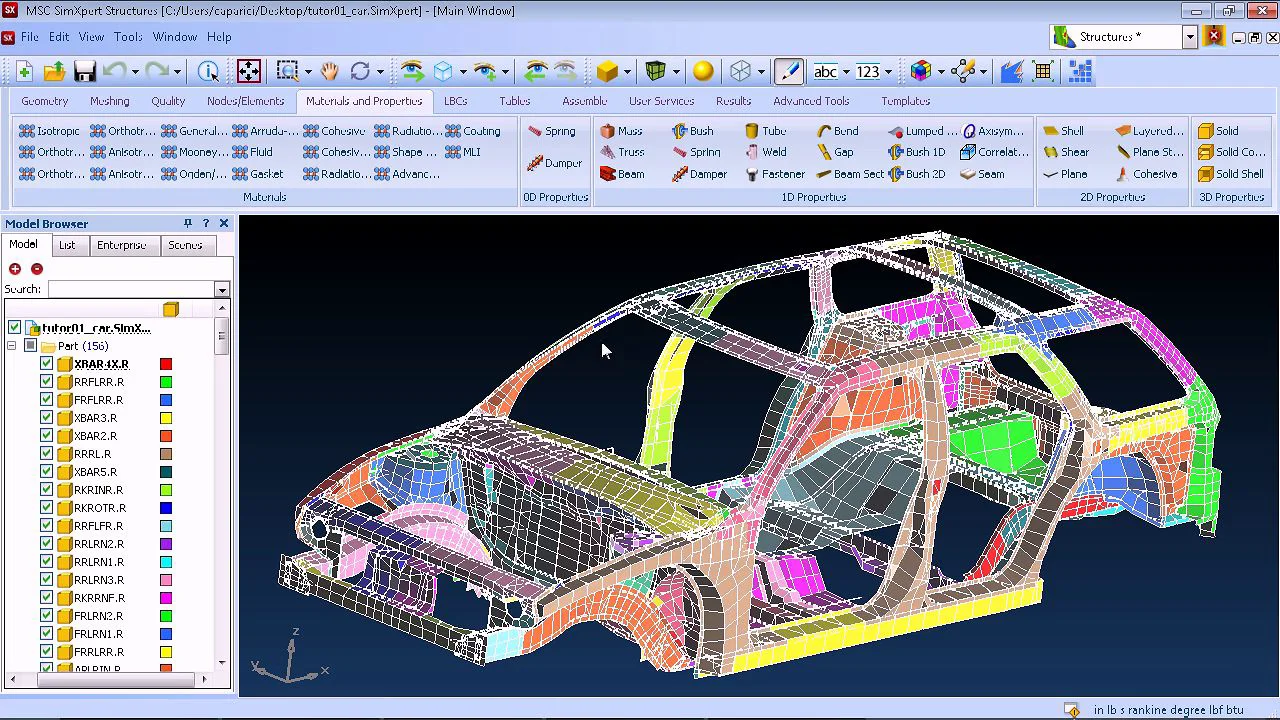Click the Open folder toolbar icon
The height and width of the screenshot is (720, 1280).
point(54,71)
